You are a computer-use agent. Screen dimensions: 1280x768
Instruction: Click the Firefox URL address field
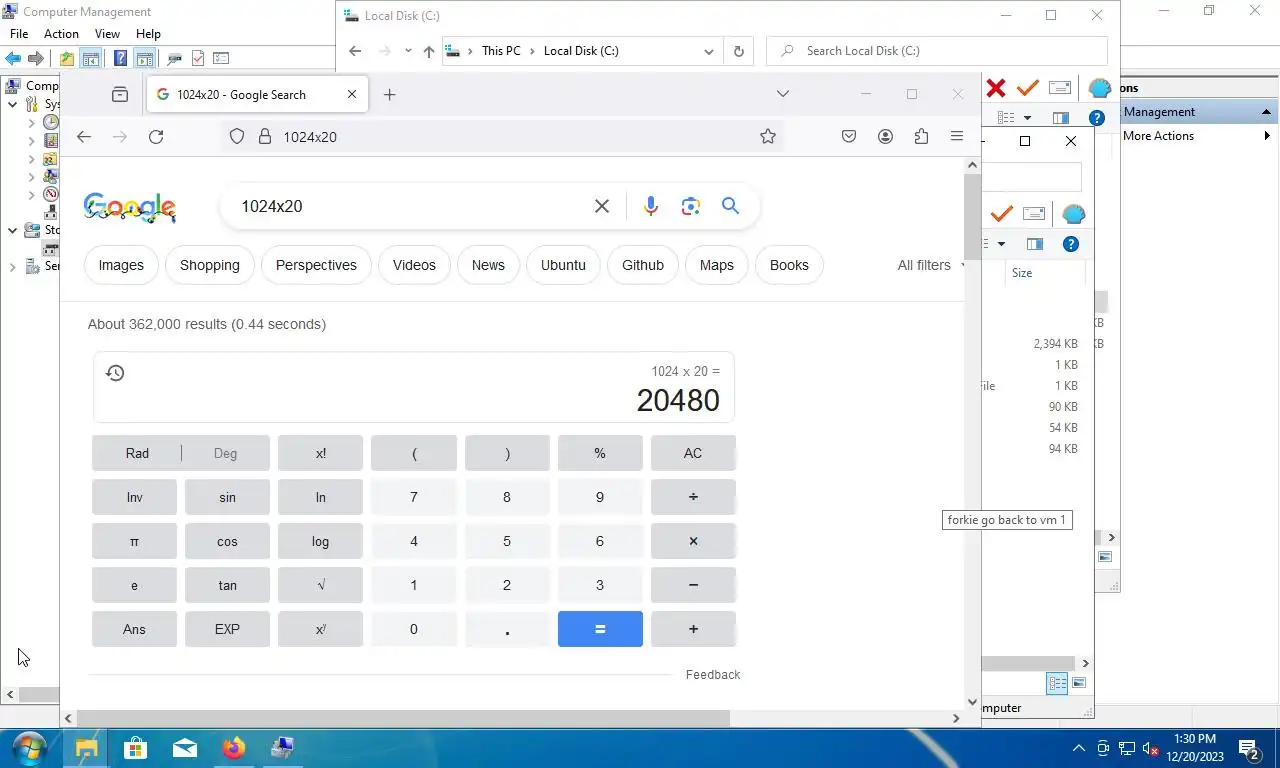pos(500,136)
